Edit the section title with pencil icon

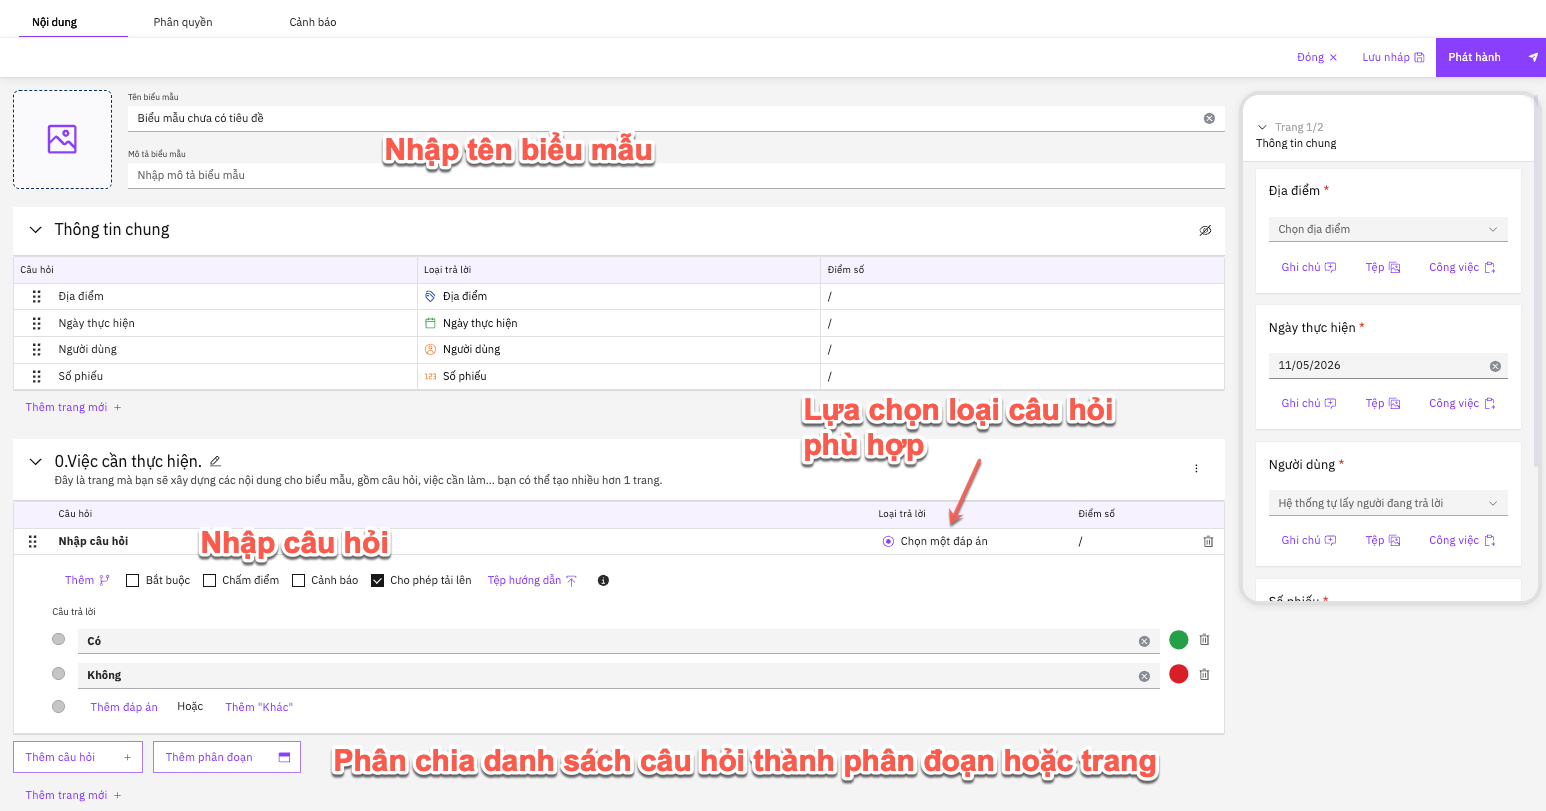215,461
